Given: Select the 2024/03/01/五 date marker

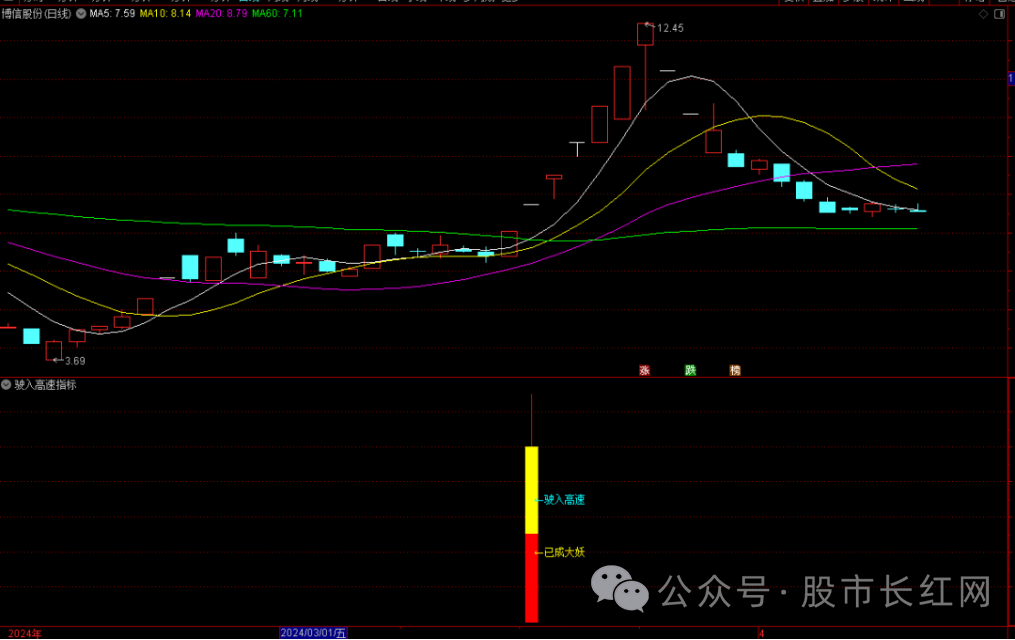Looking at the screenshot, I should click(314, 633).
